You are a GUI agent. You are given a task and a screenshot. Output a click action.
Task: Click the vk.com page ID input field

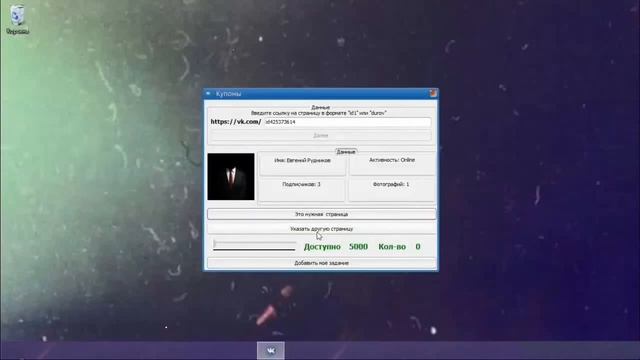point(347,122)
